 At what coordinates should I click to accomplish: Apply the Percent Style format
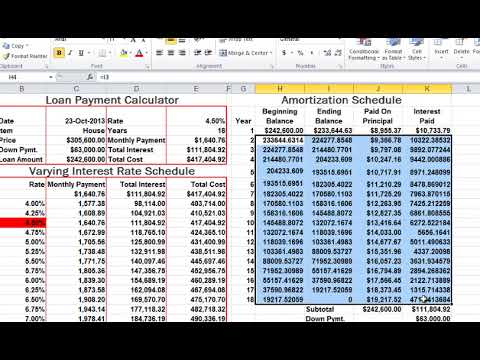pos(300,53)
